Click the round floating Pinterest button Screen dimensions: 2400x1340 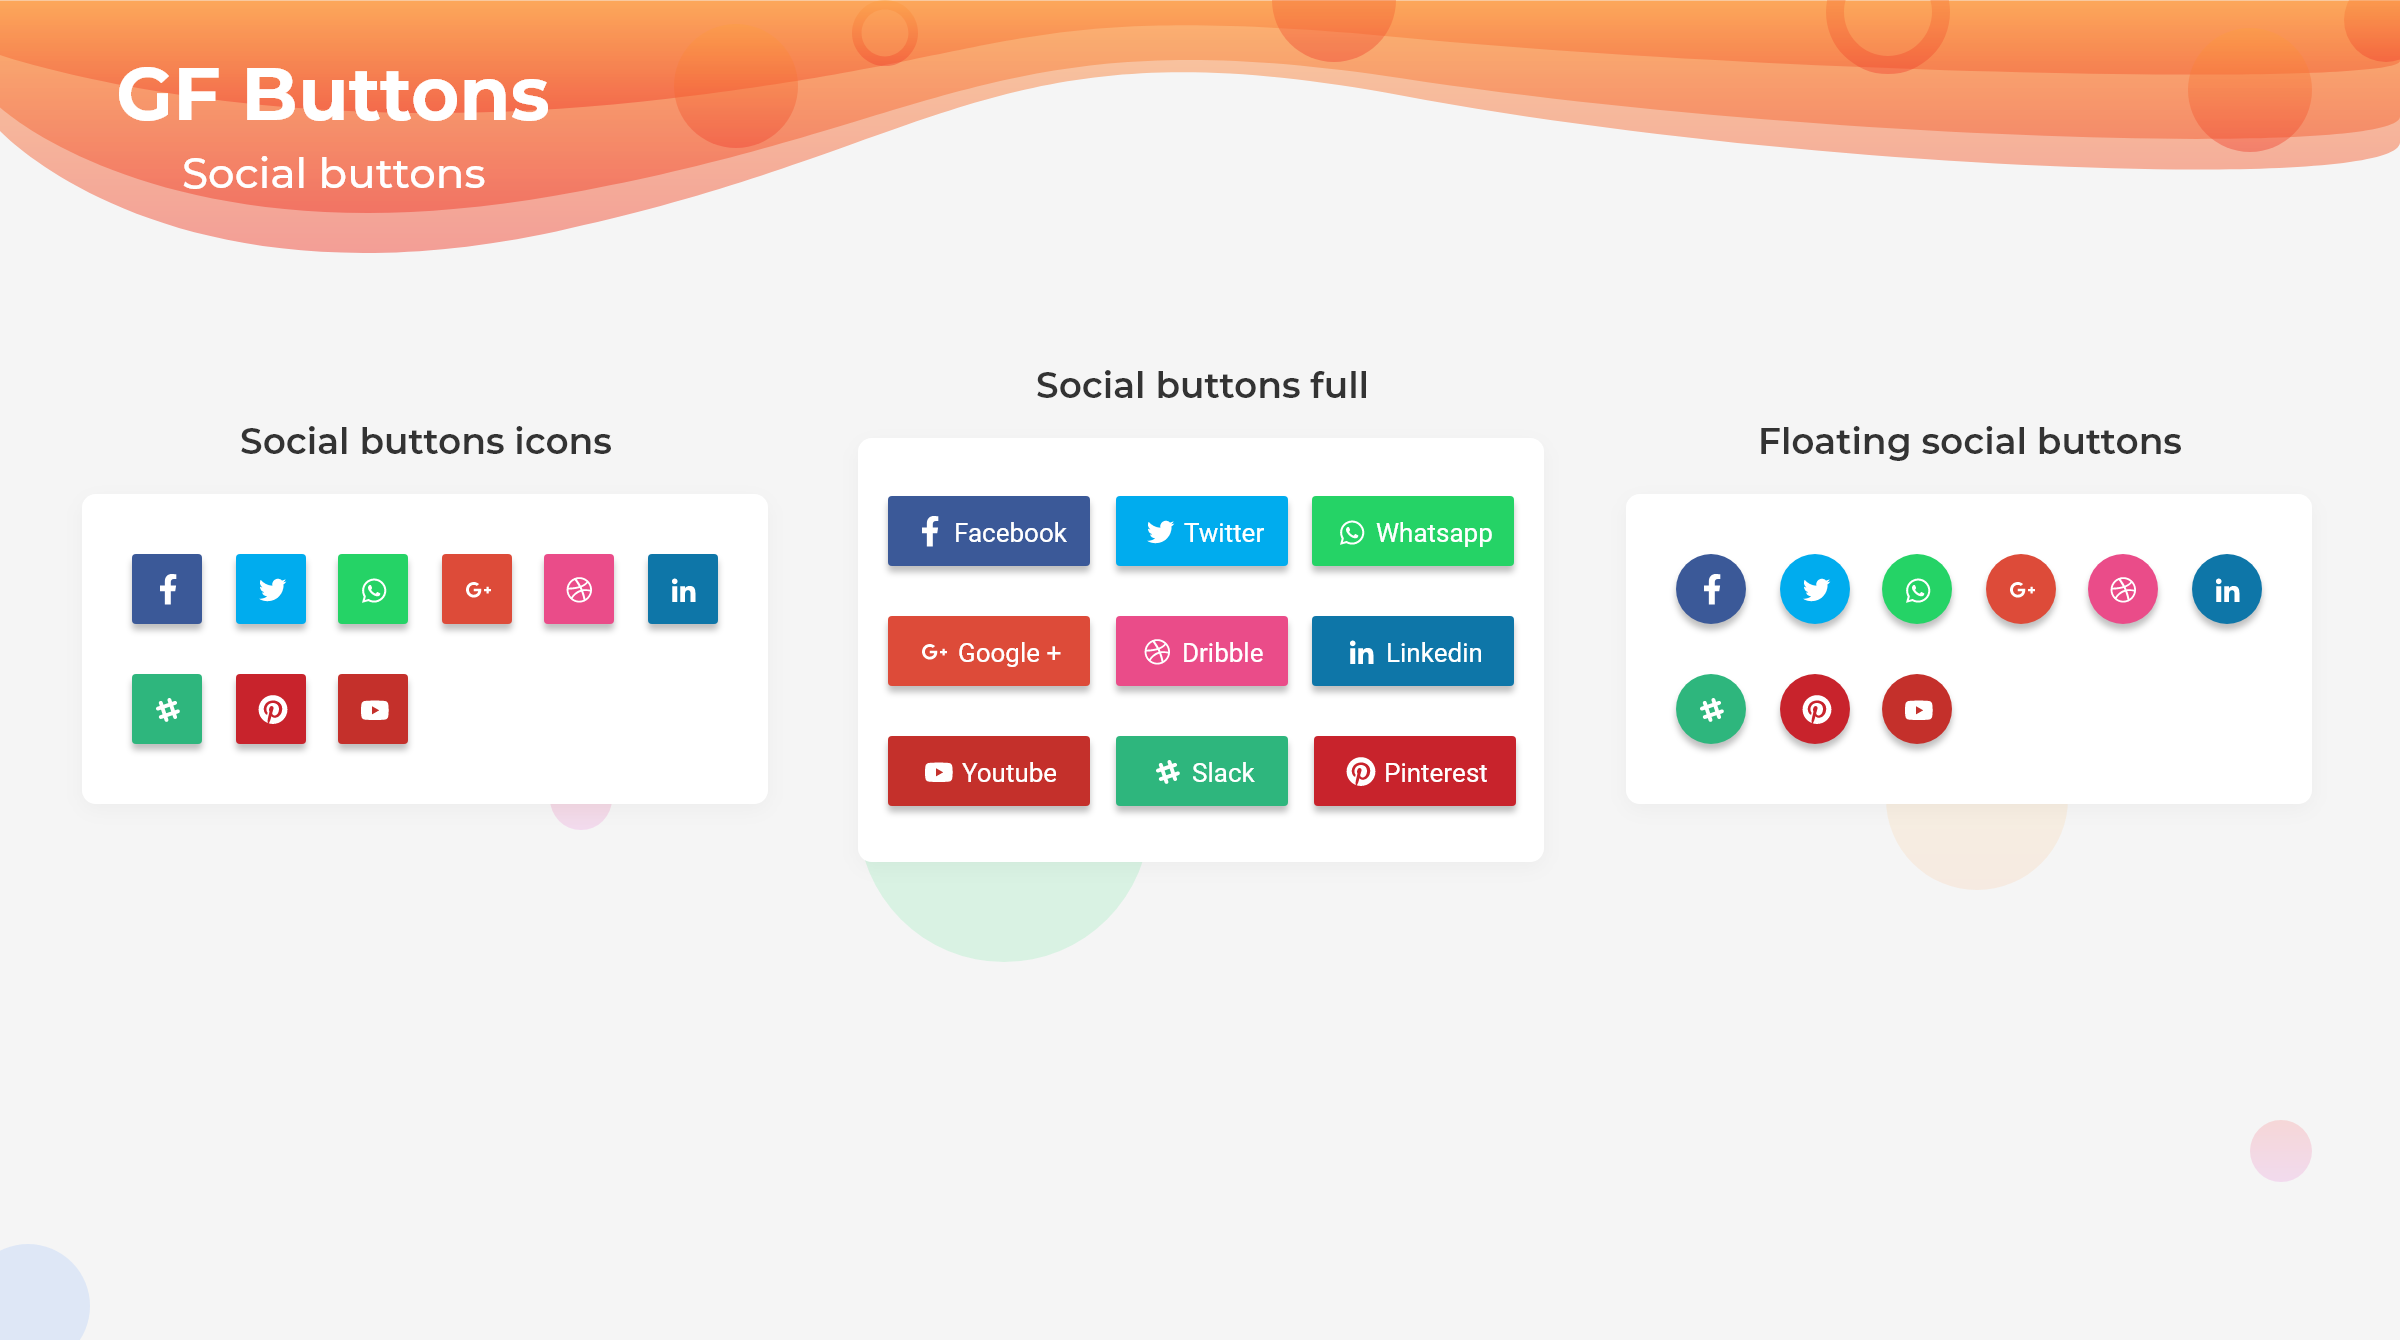pyautogui.click(x=1815, y=709)
